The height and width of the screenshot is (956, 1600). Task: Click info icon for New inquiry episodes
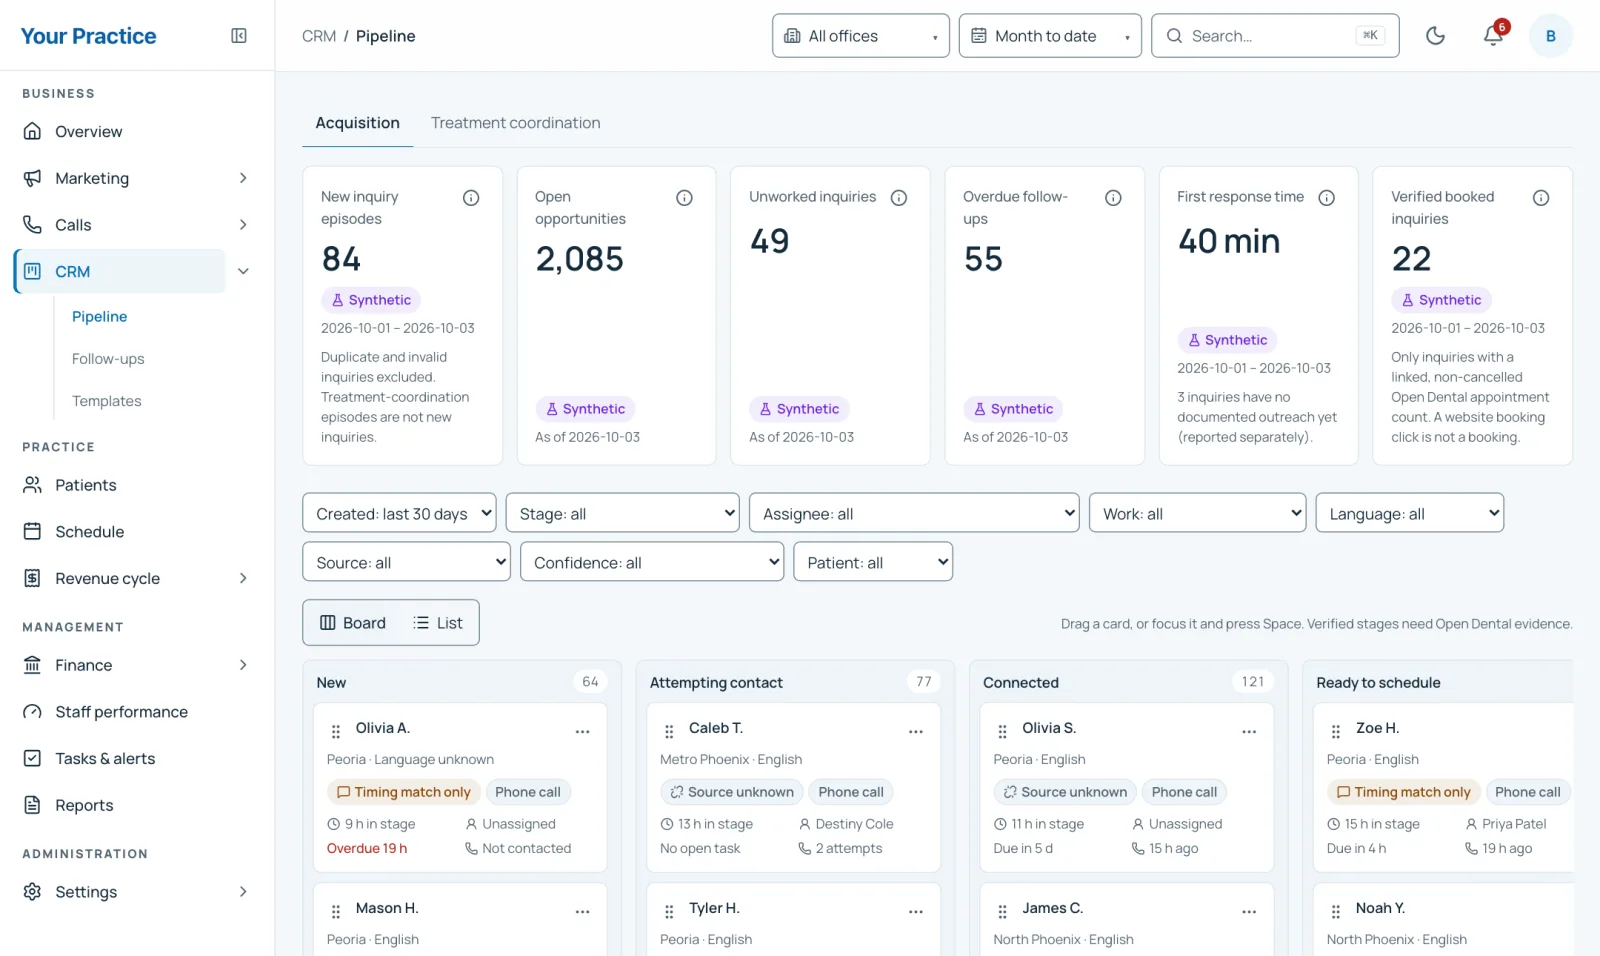coord(471,198)
